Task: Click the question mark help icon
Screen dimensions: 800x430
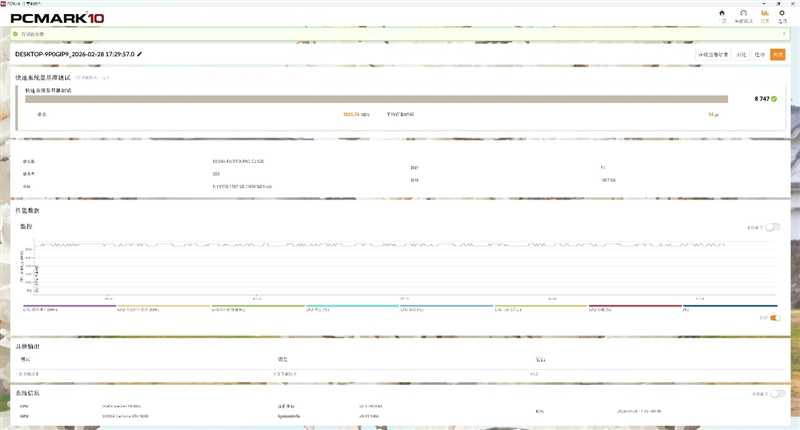Action: [784, 34]
